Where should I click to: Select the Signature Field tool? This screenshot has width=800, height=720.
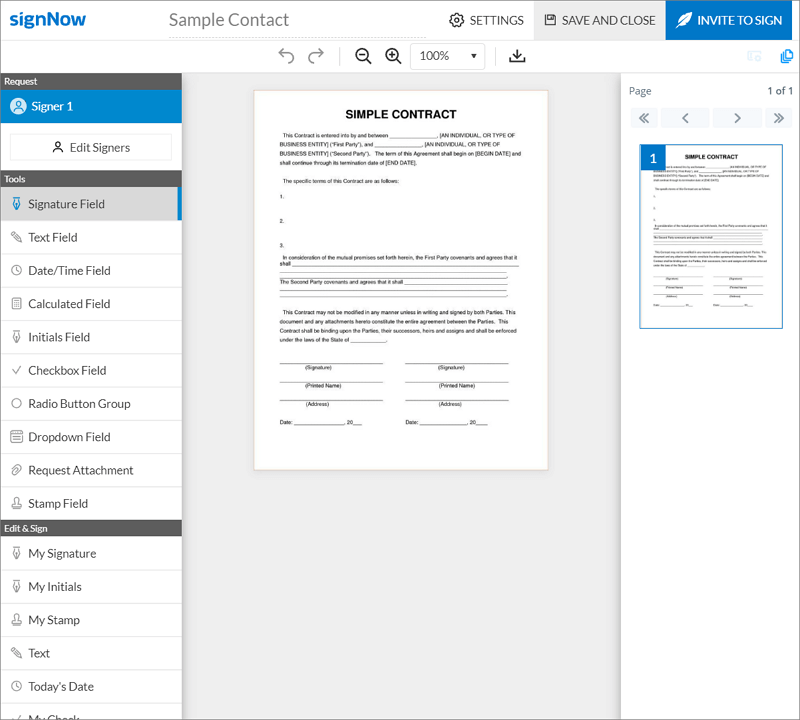[91, 204]
